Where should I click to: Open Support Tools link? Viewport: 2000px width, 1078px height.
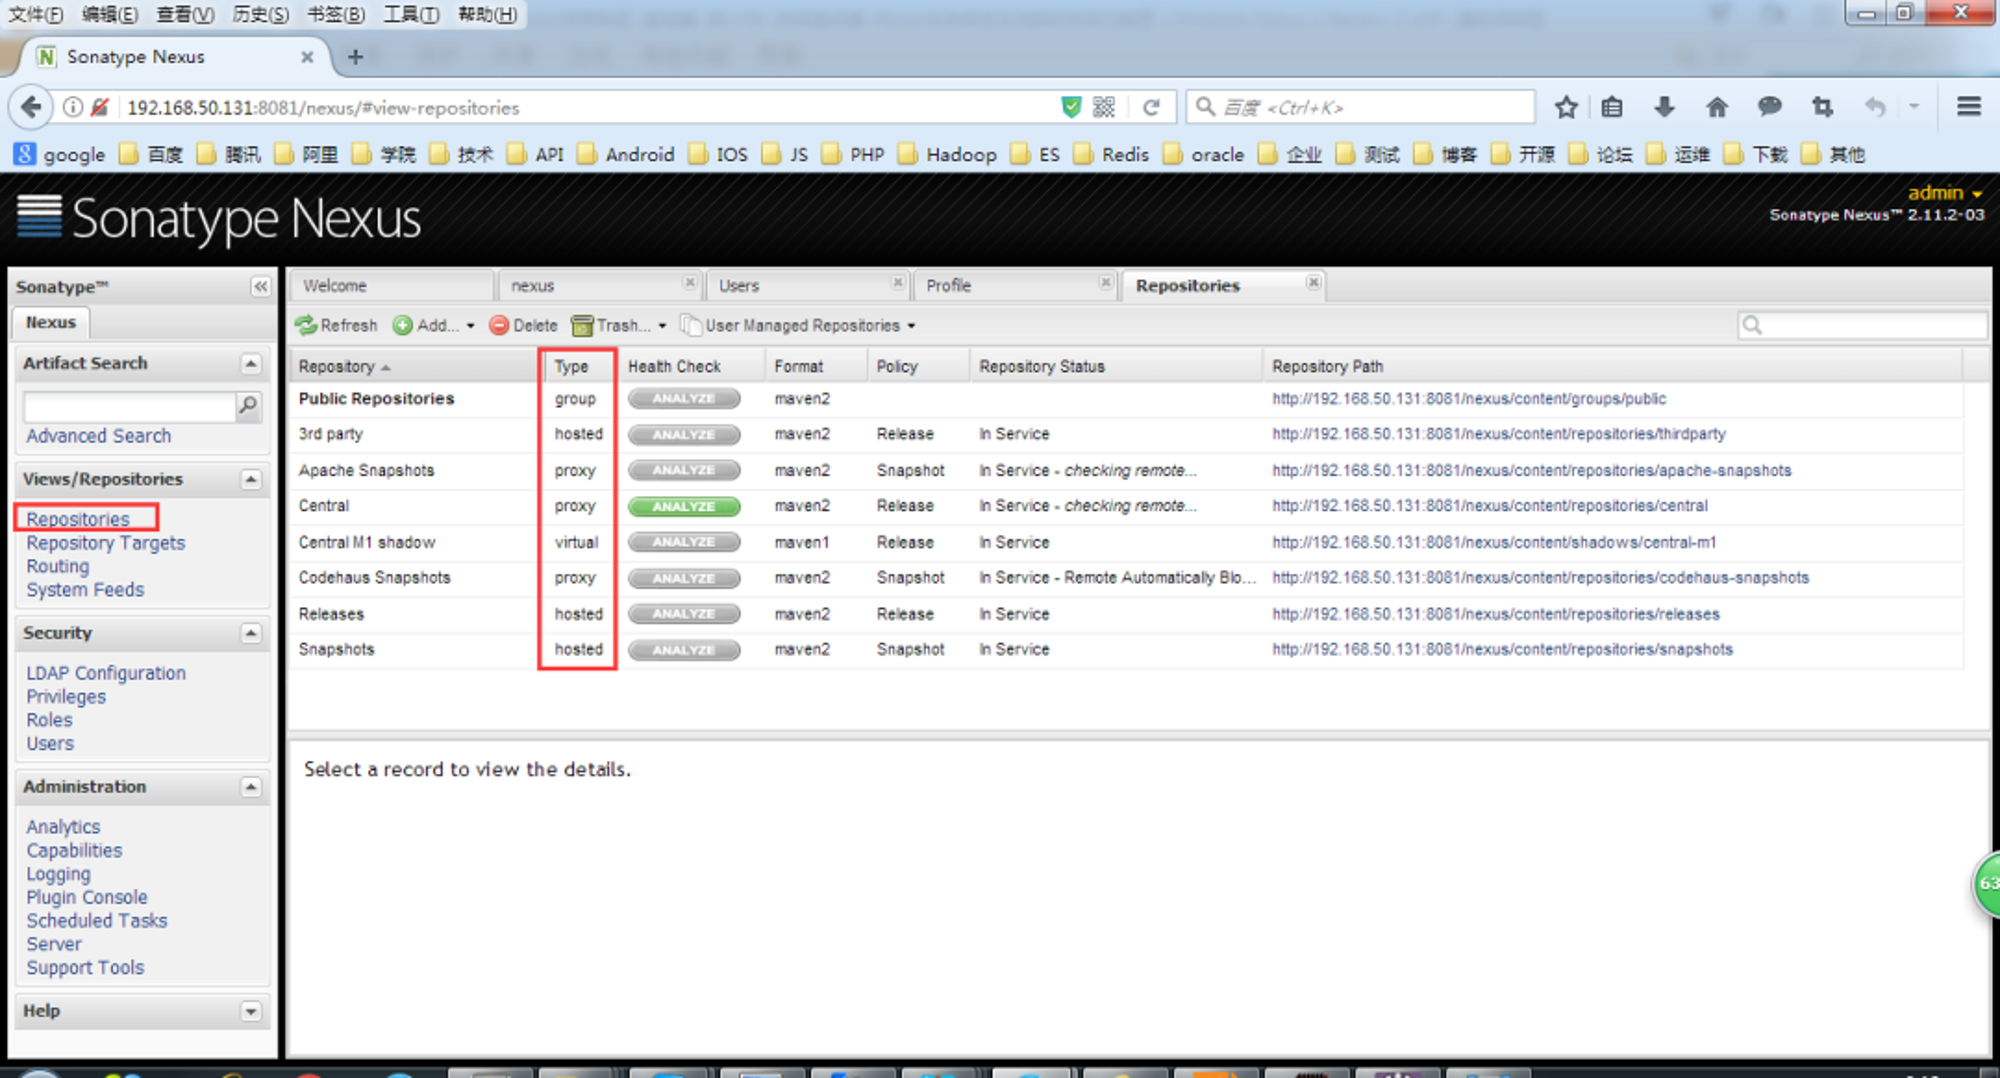click(x=85, y=968)
